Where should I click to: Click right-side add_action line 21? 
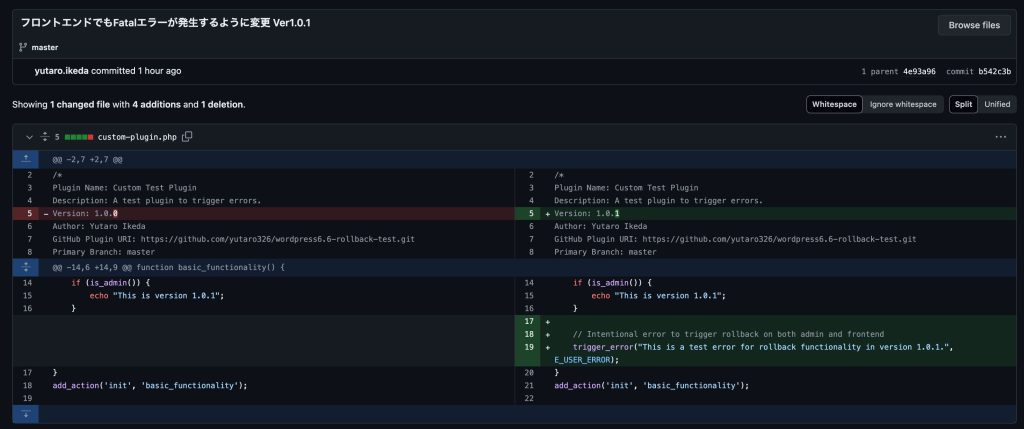coord(652,385)
